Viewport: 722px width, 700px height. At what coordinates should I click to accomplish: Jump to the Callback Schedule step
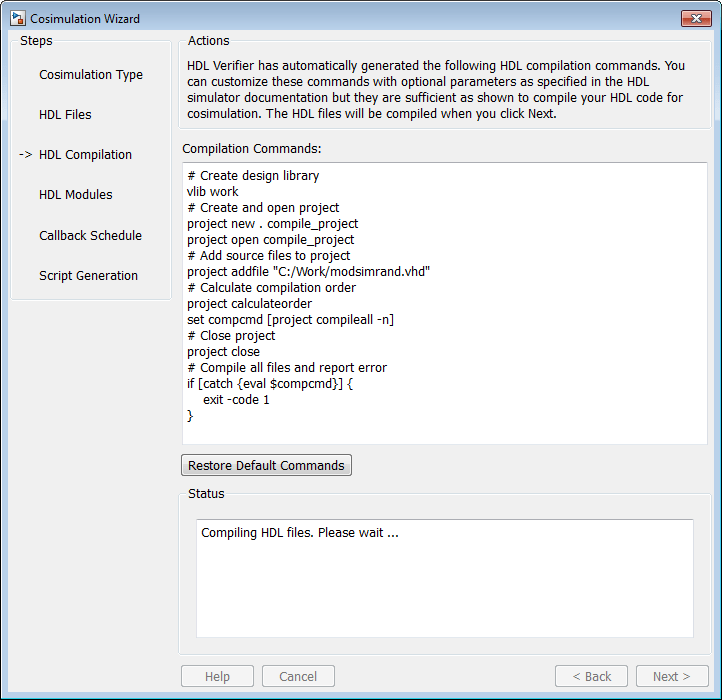90,236
